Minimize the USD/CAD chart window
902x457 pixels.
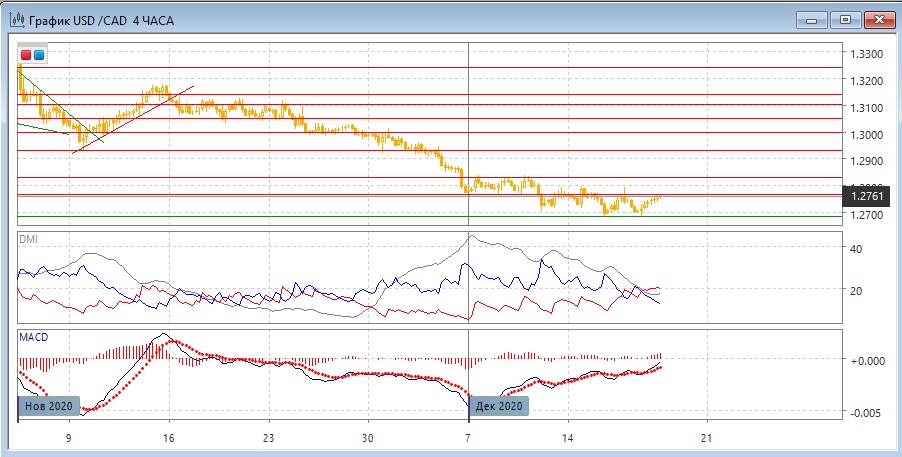click(x=812, y=19)
